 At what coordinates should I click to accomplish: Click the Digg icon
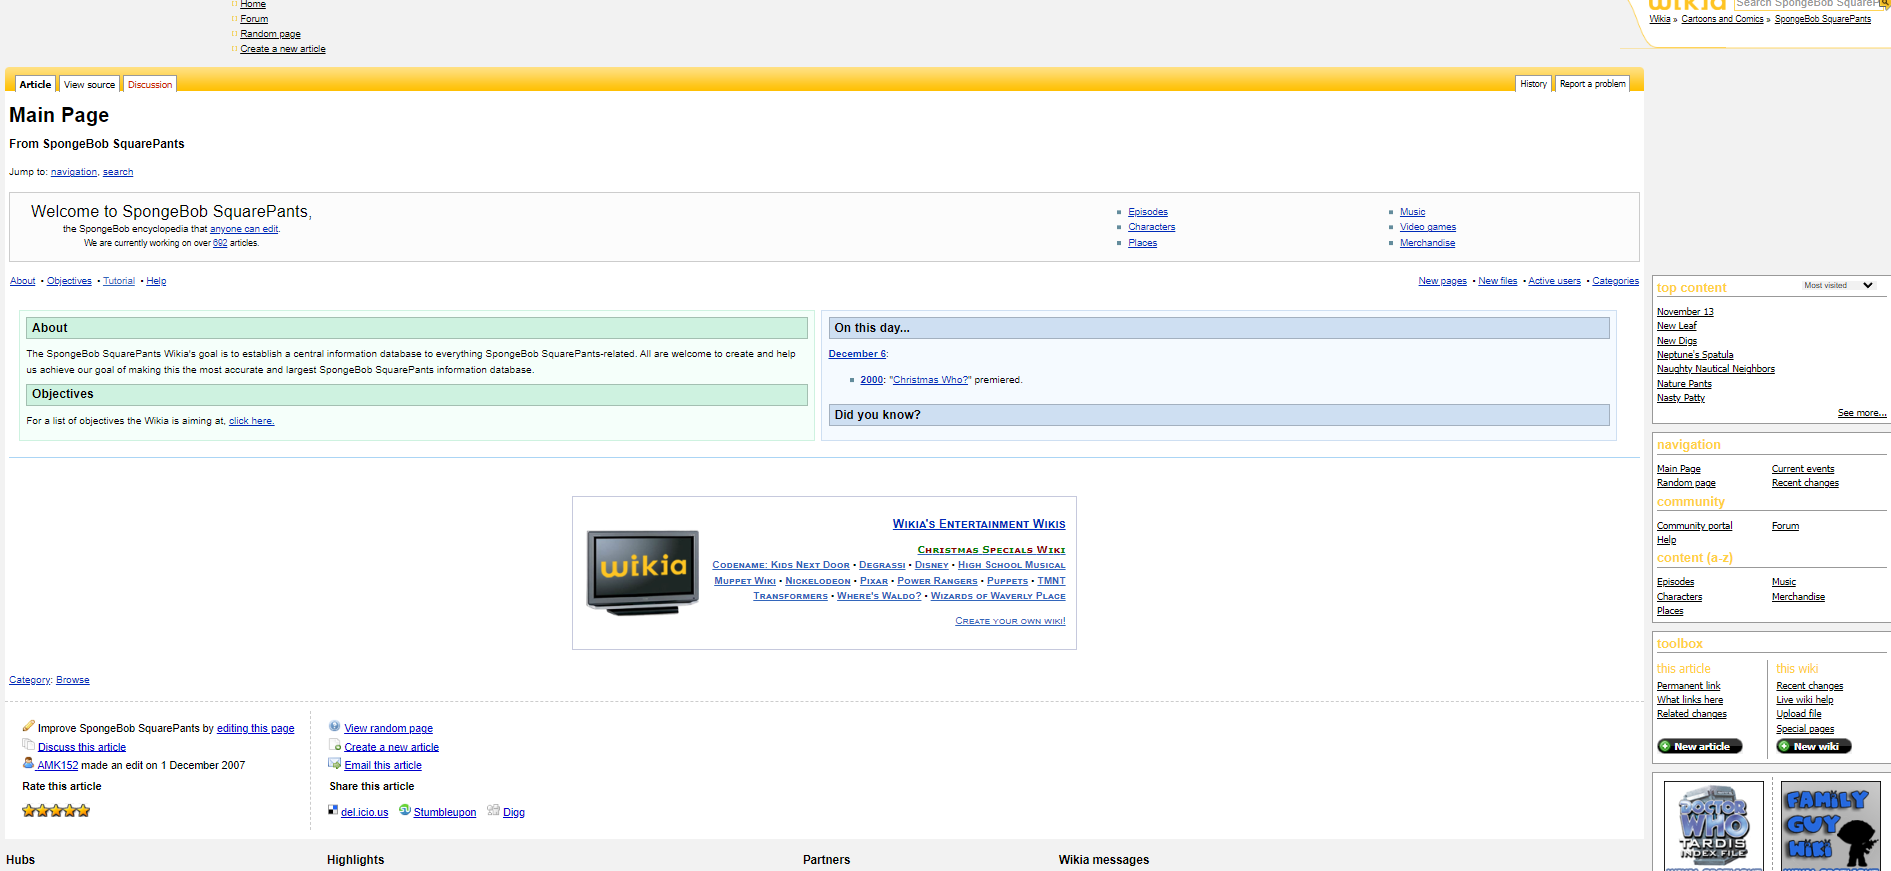tap(493, 810)
